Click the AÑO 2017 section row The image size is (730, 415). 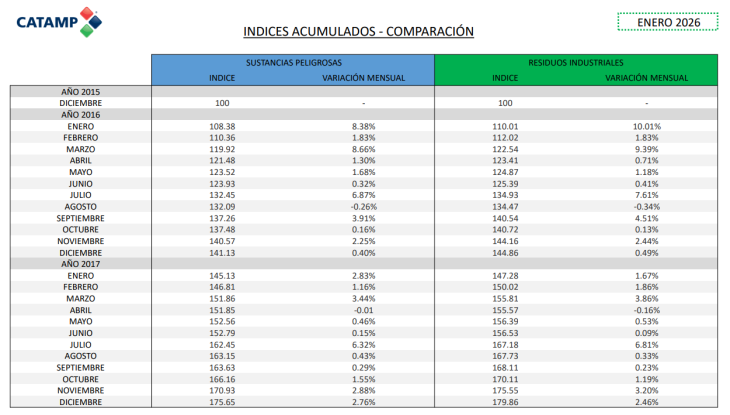(x=80, y=263)
